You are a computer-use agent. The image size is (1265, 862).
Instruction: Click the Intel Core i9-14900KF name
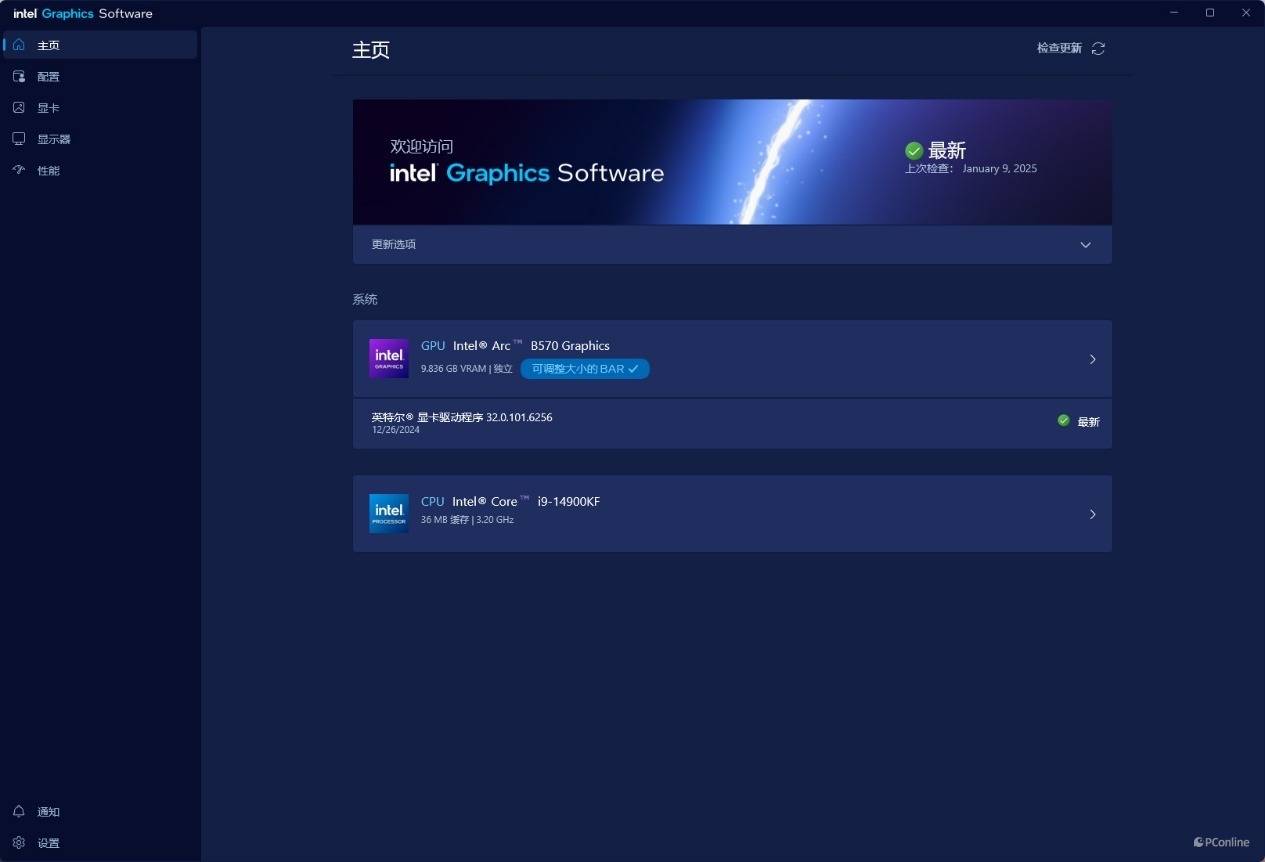525,502
